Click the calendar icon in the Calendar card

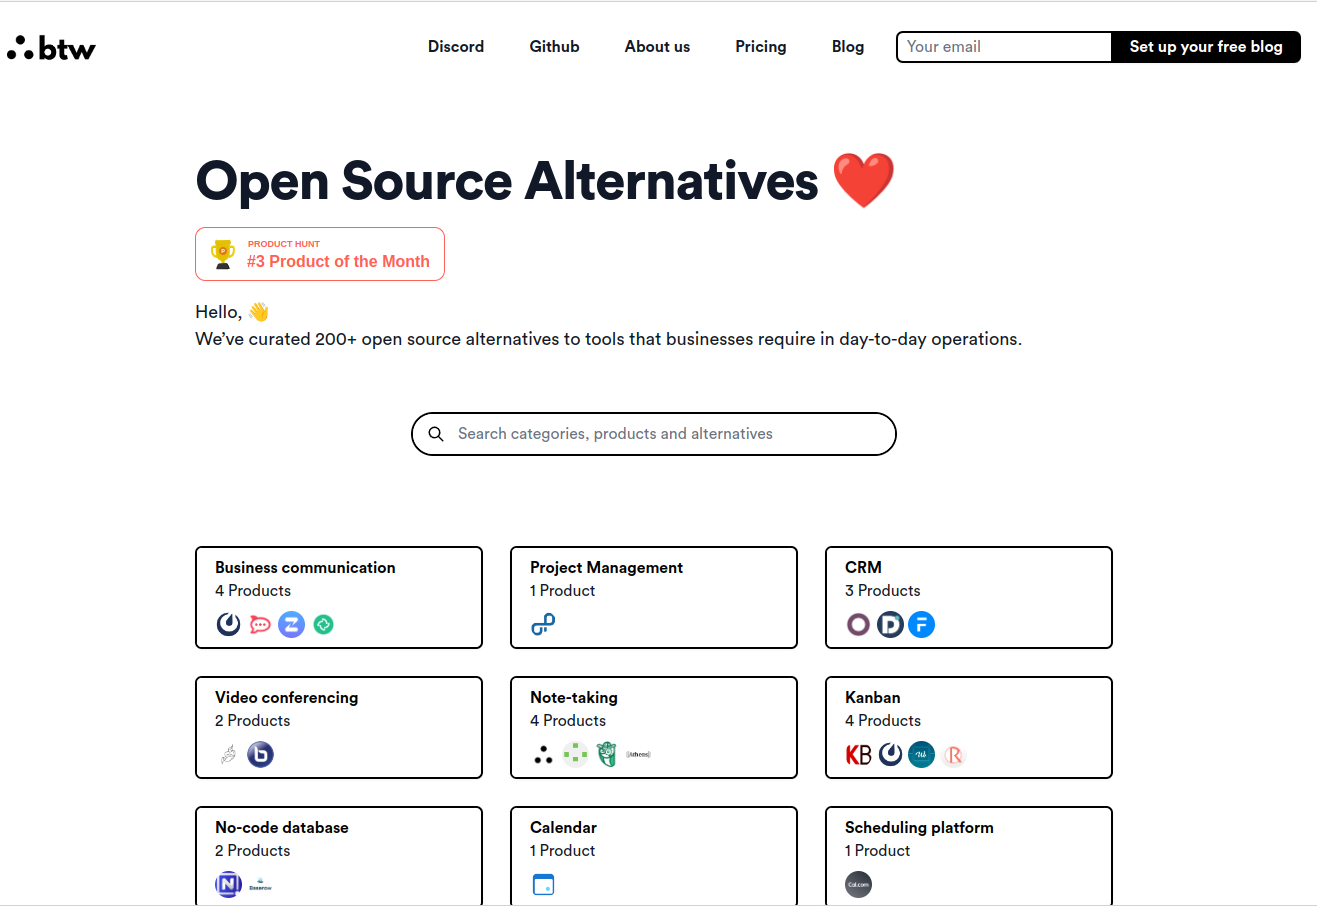click(543, 885)
